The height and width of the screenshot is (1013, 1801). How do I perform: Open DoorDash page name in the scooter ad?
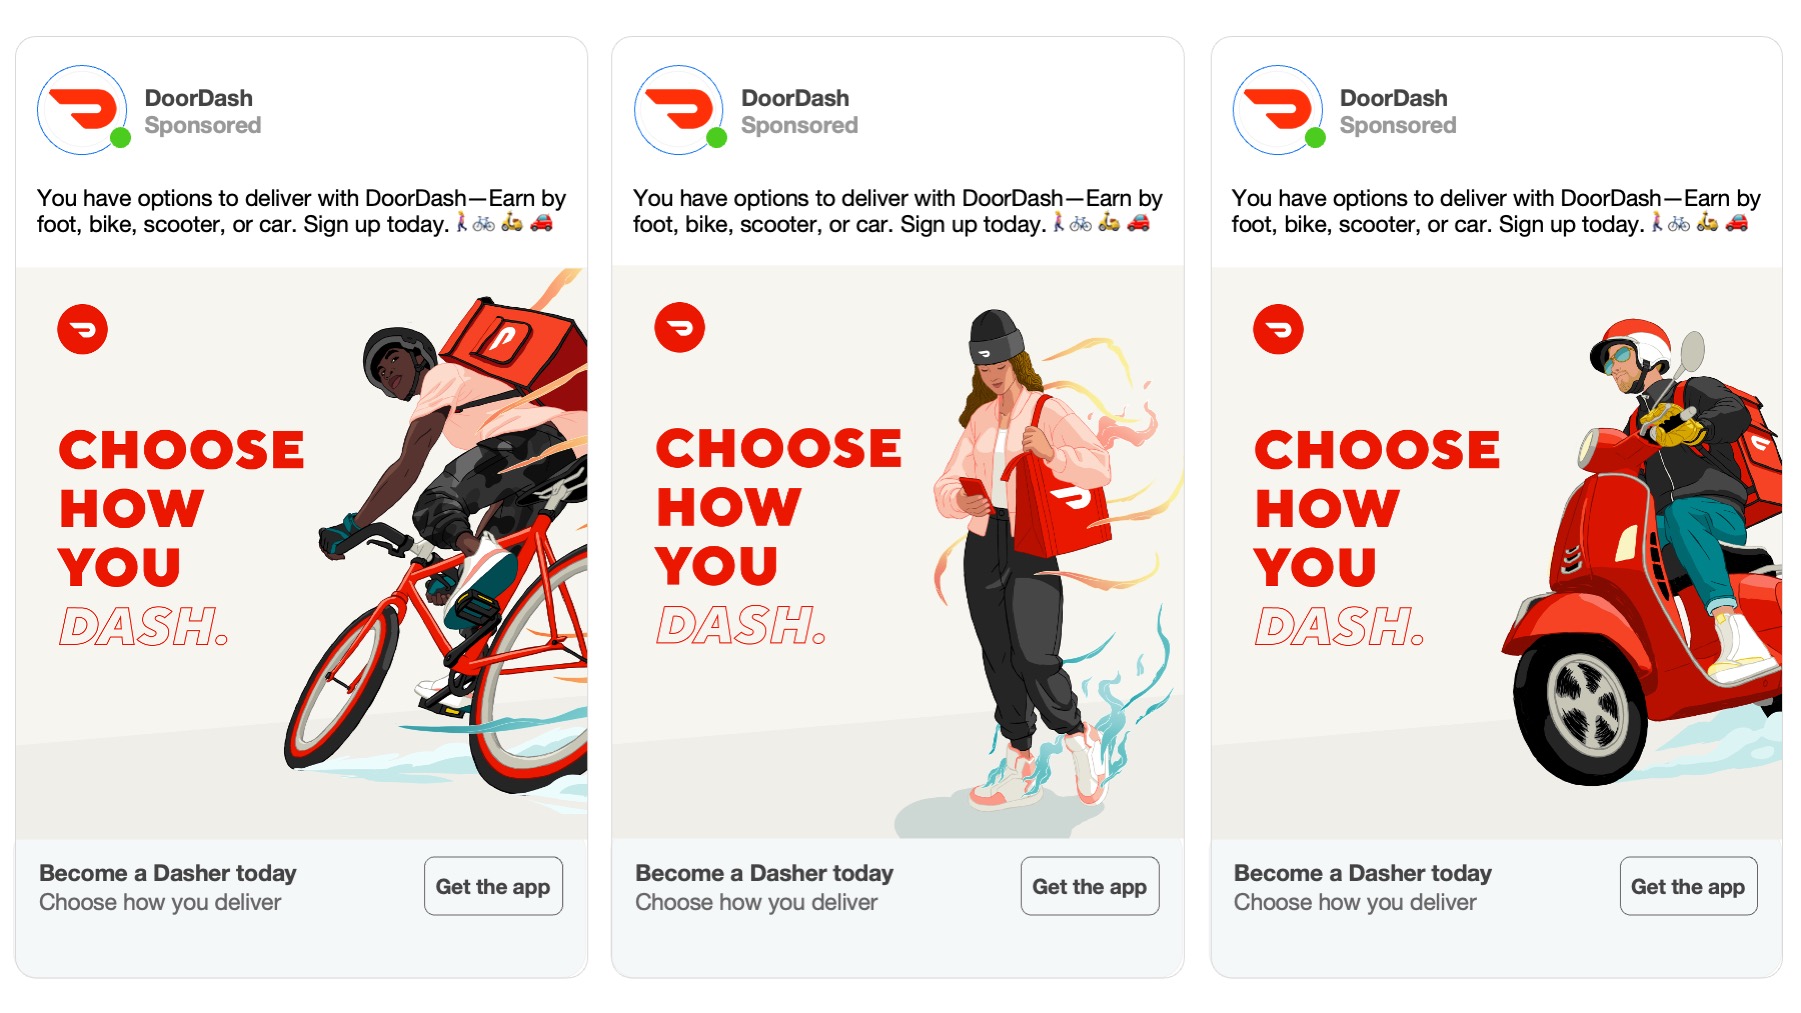click(x=1393, y=98)
